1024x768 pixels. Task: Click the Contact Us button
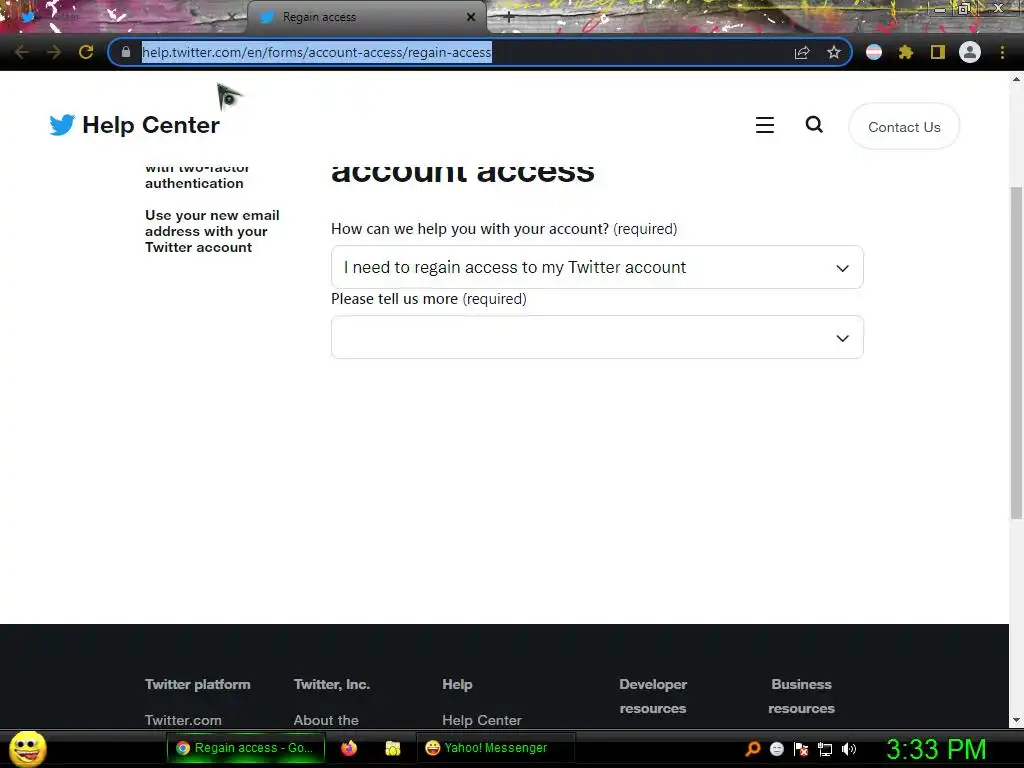click(x=904, y=127)
